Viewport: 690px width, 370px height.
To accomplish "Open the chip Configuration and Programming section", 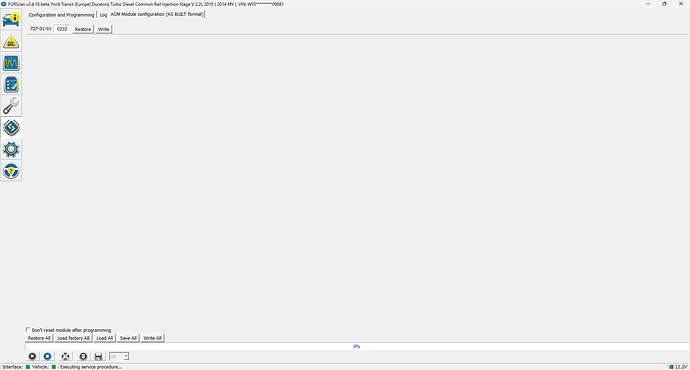I will (11, 128).
